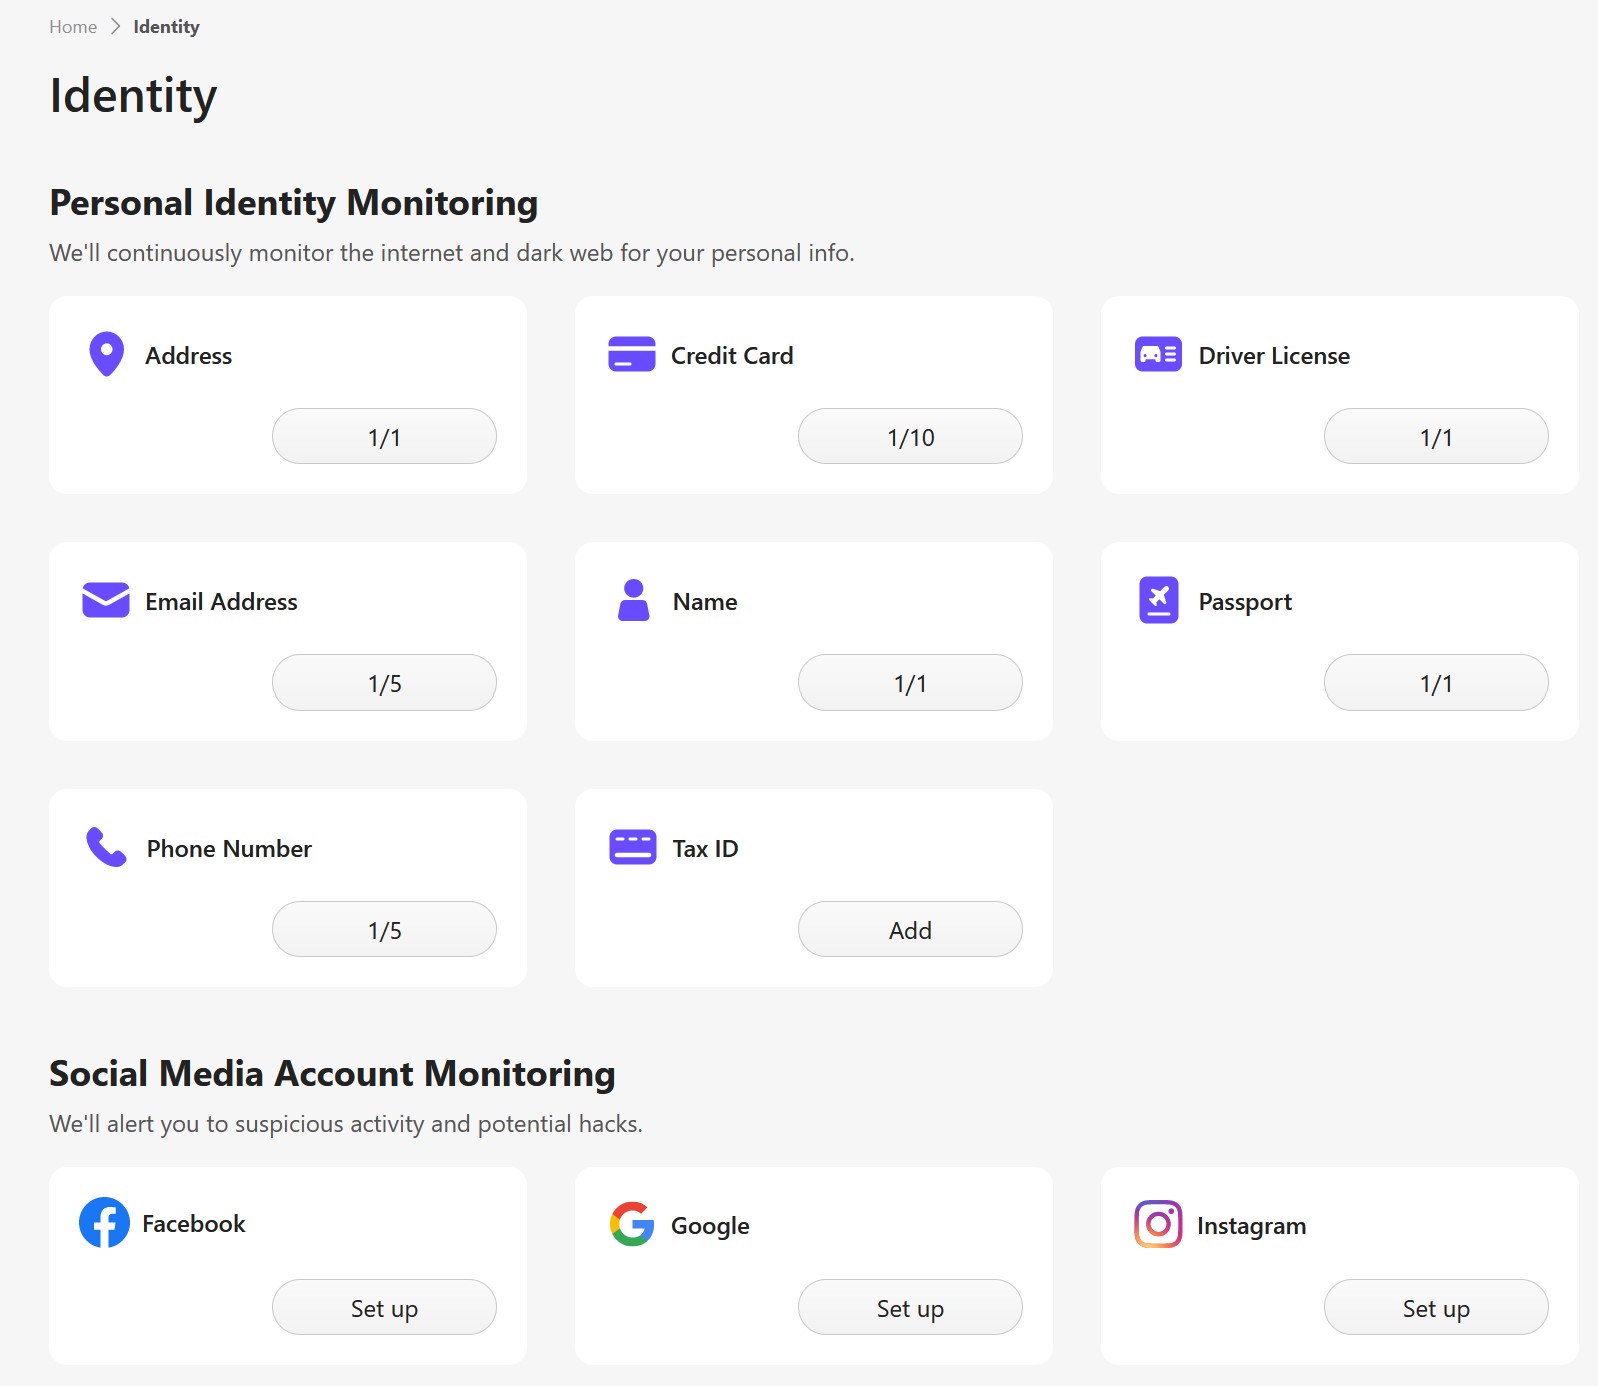
Task: Click the Address location pin icon
Action: point(106,354)
